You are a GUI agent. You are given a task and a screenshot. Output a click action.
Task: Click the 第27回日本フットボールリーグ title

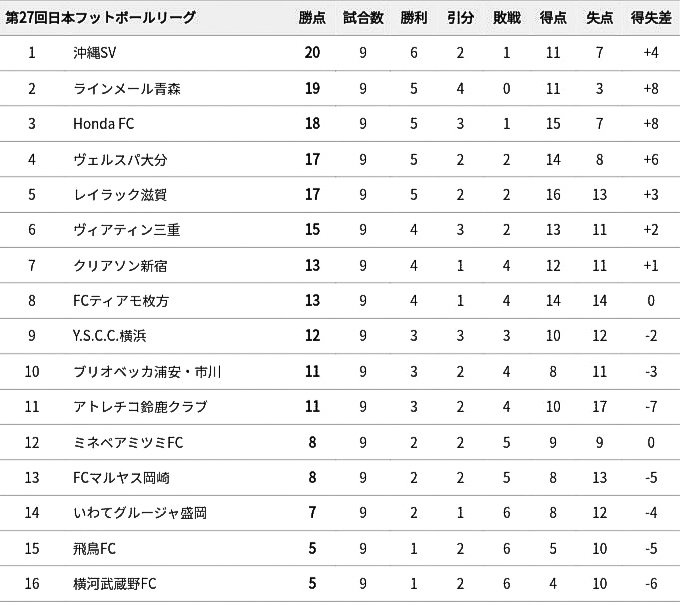coord(101,18)
